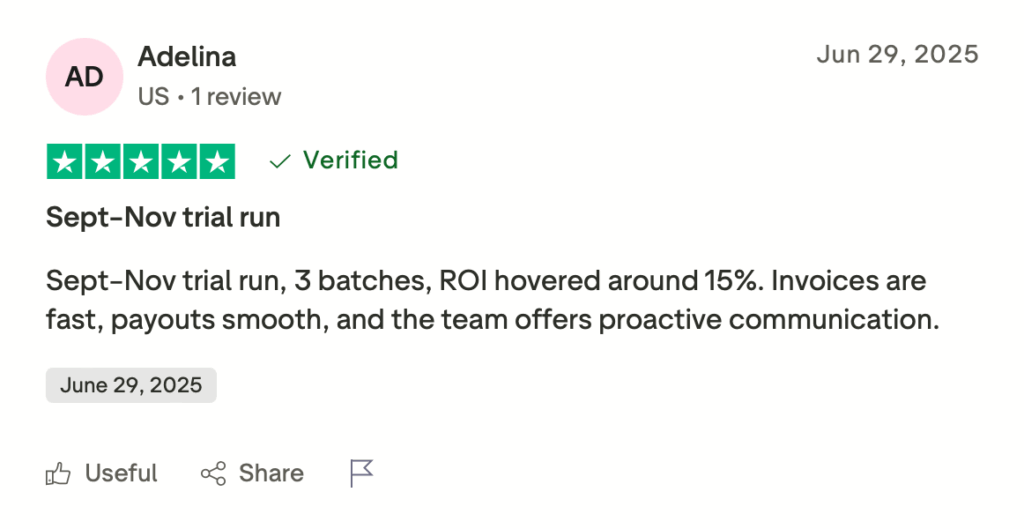Open the "Sept-Nov trial run" review title
This screenshot has height=529, width=1024.
click(x=163, y=218)
